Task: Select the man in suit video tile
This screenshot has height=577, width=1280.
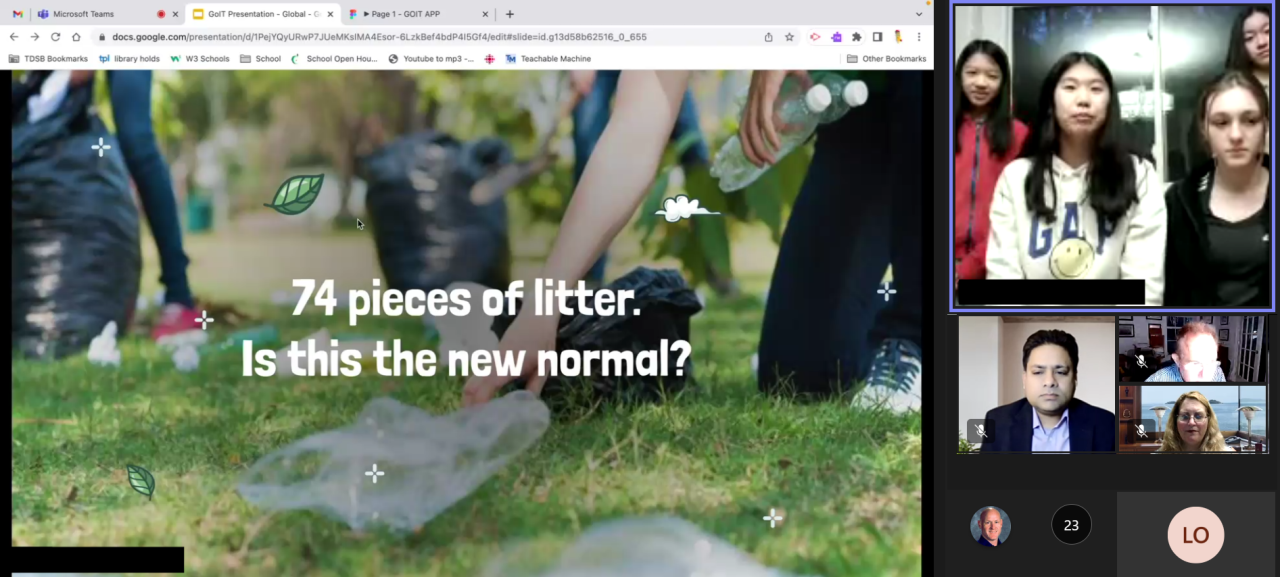Action: pos(1036,385)
